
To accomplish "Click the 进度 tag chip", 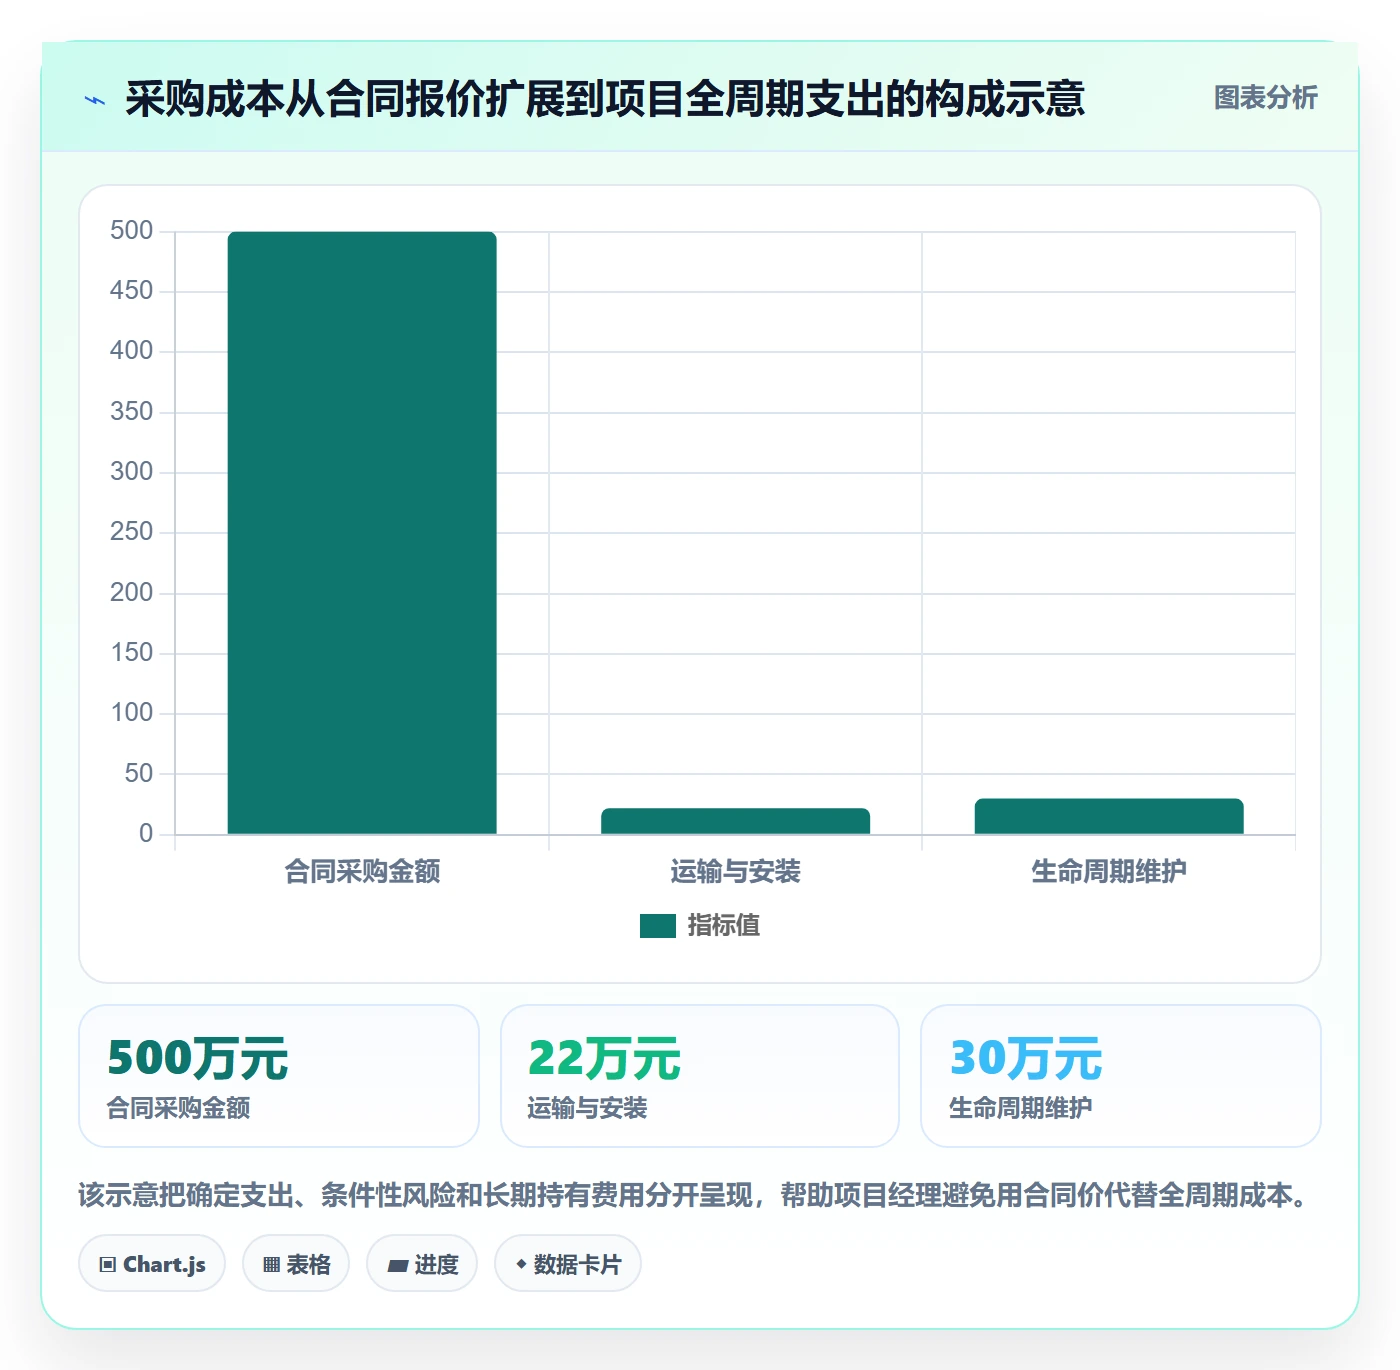I will pos(422,1264).
